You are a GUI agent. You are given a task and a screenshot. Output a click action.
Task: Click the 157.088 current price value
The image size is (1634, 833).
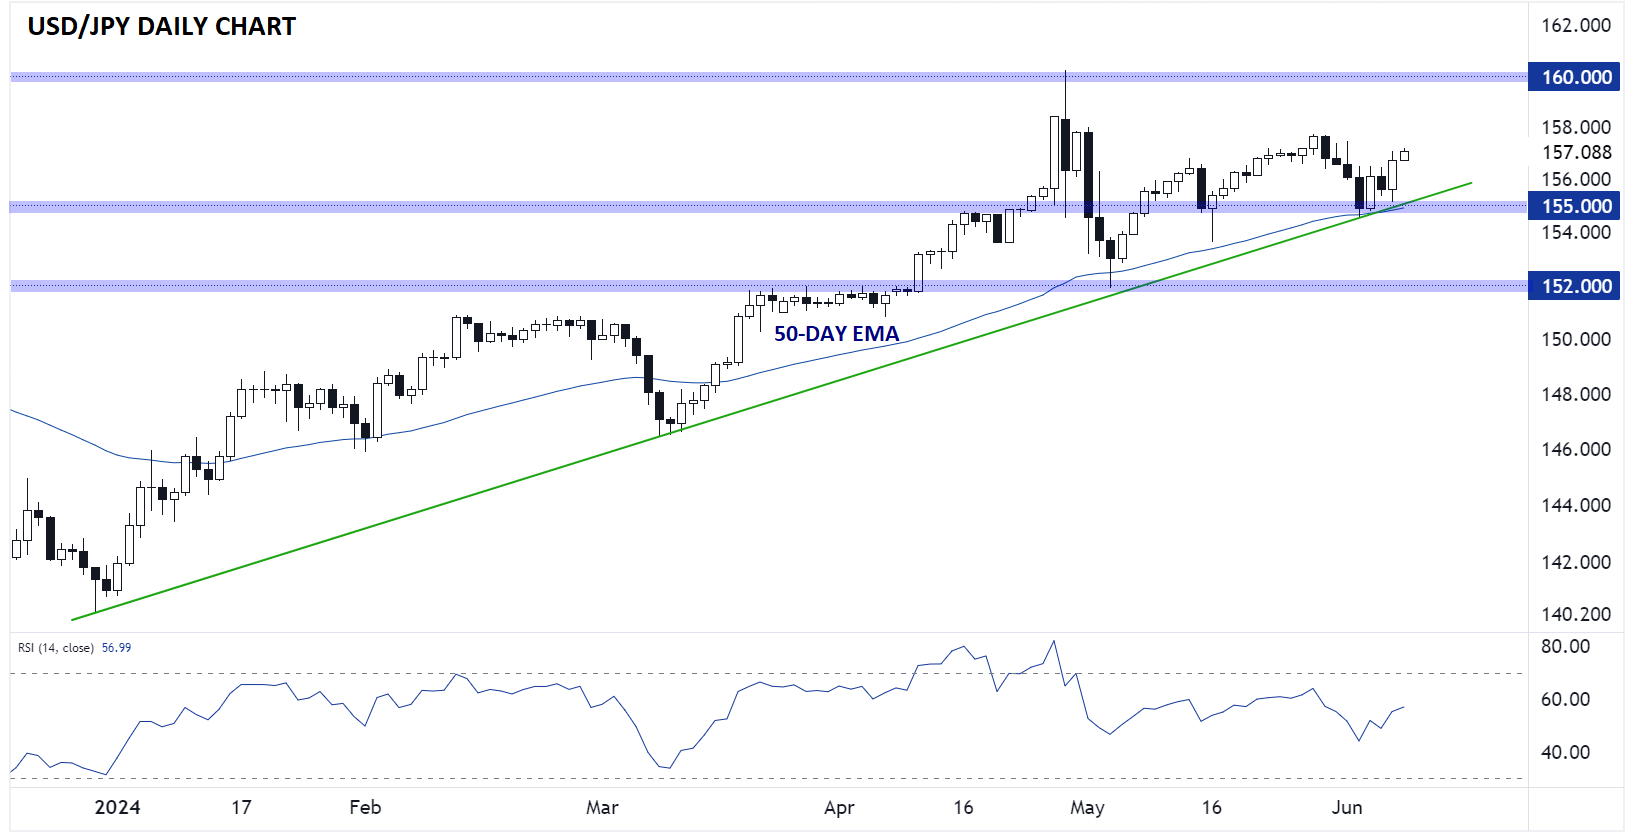[x=1576, y=153]
